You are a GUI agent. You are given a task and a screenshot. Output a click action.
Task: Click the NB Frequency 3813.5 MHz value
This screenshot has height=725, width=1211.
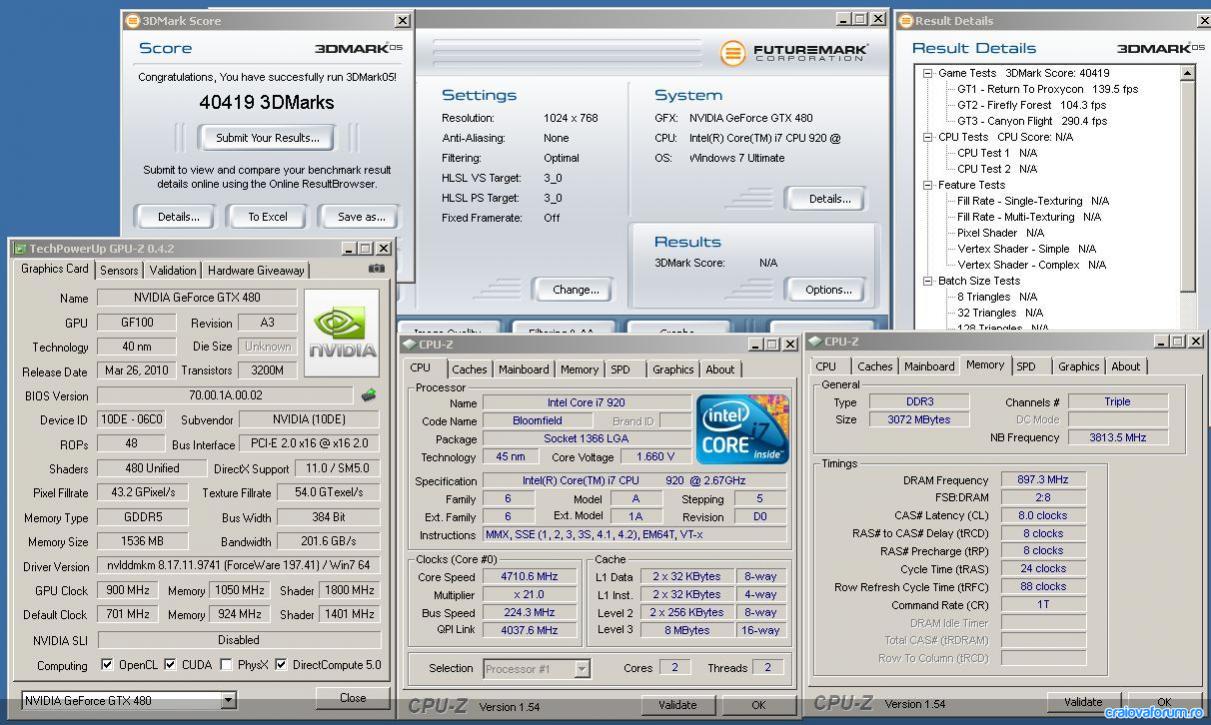[1118, 438]
